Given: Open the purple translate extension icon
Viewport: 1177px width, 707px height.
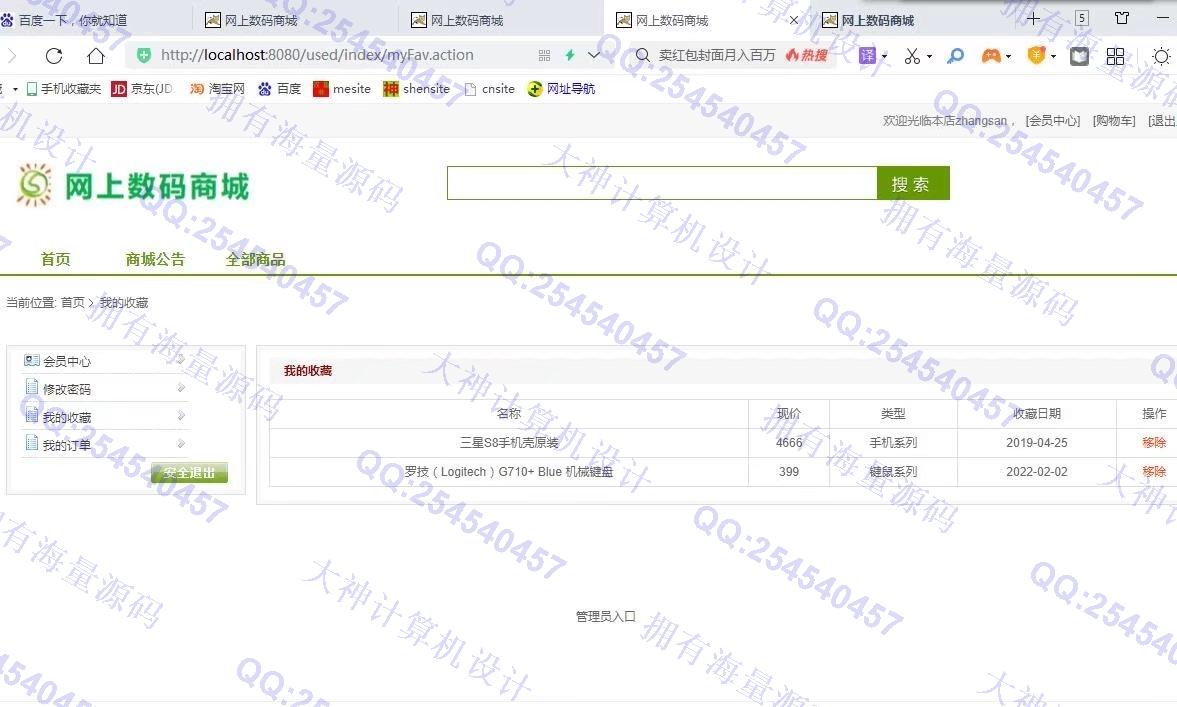Looking at the screenshot, I should [x=867, y=56].
